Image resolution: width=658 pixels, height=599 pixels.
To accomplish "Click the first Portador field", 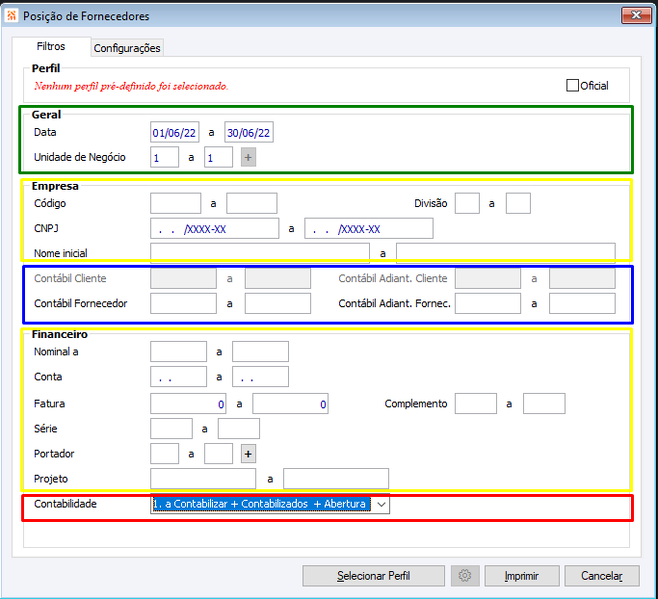I will pyautogui.click(x=164, y=454).
